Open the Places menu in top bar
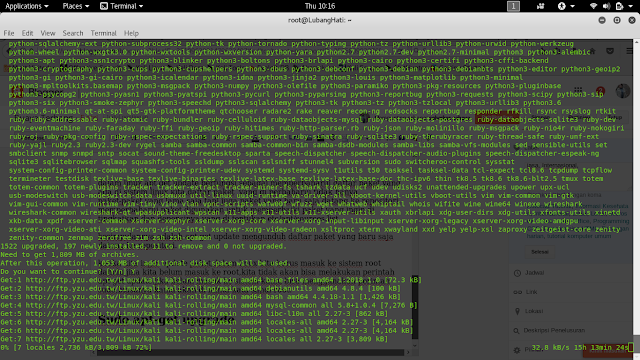 click(x=76, y=6)
